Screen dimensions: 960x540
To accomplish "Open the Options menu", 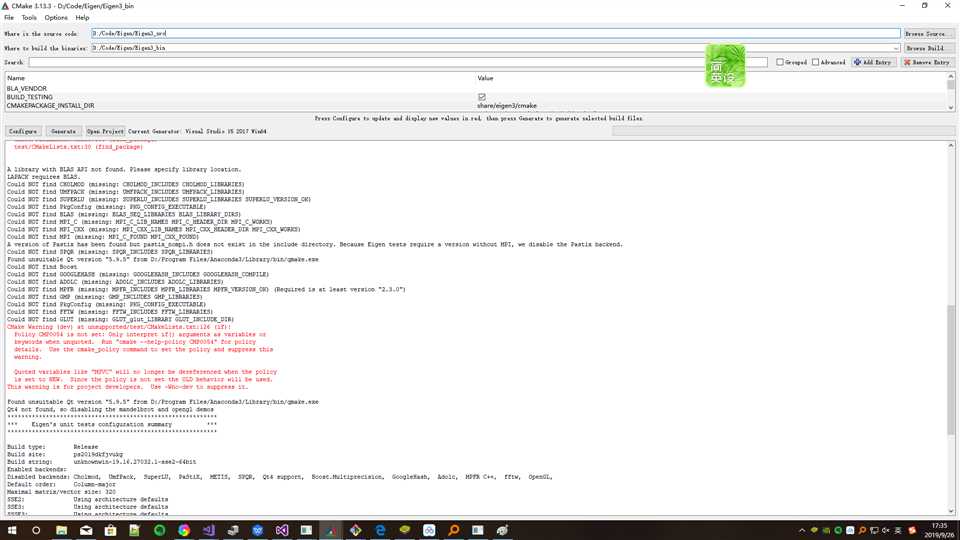I will (x=56, y=18).
